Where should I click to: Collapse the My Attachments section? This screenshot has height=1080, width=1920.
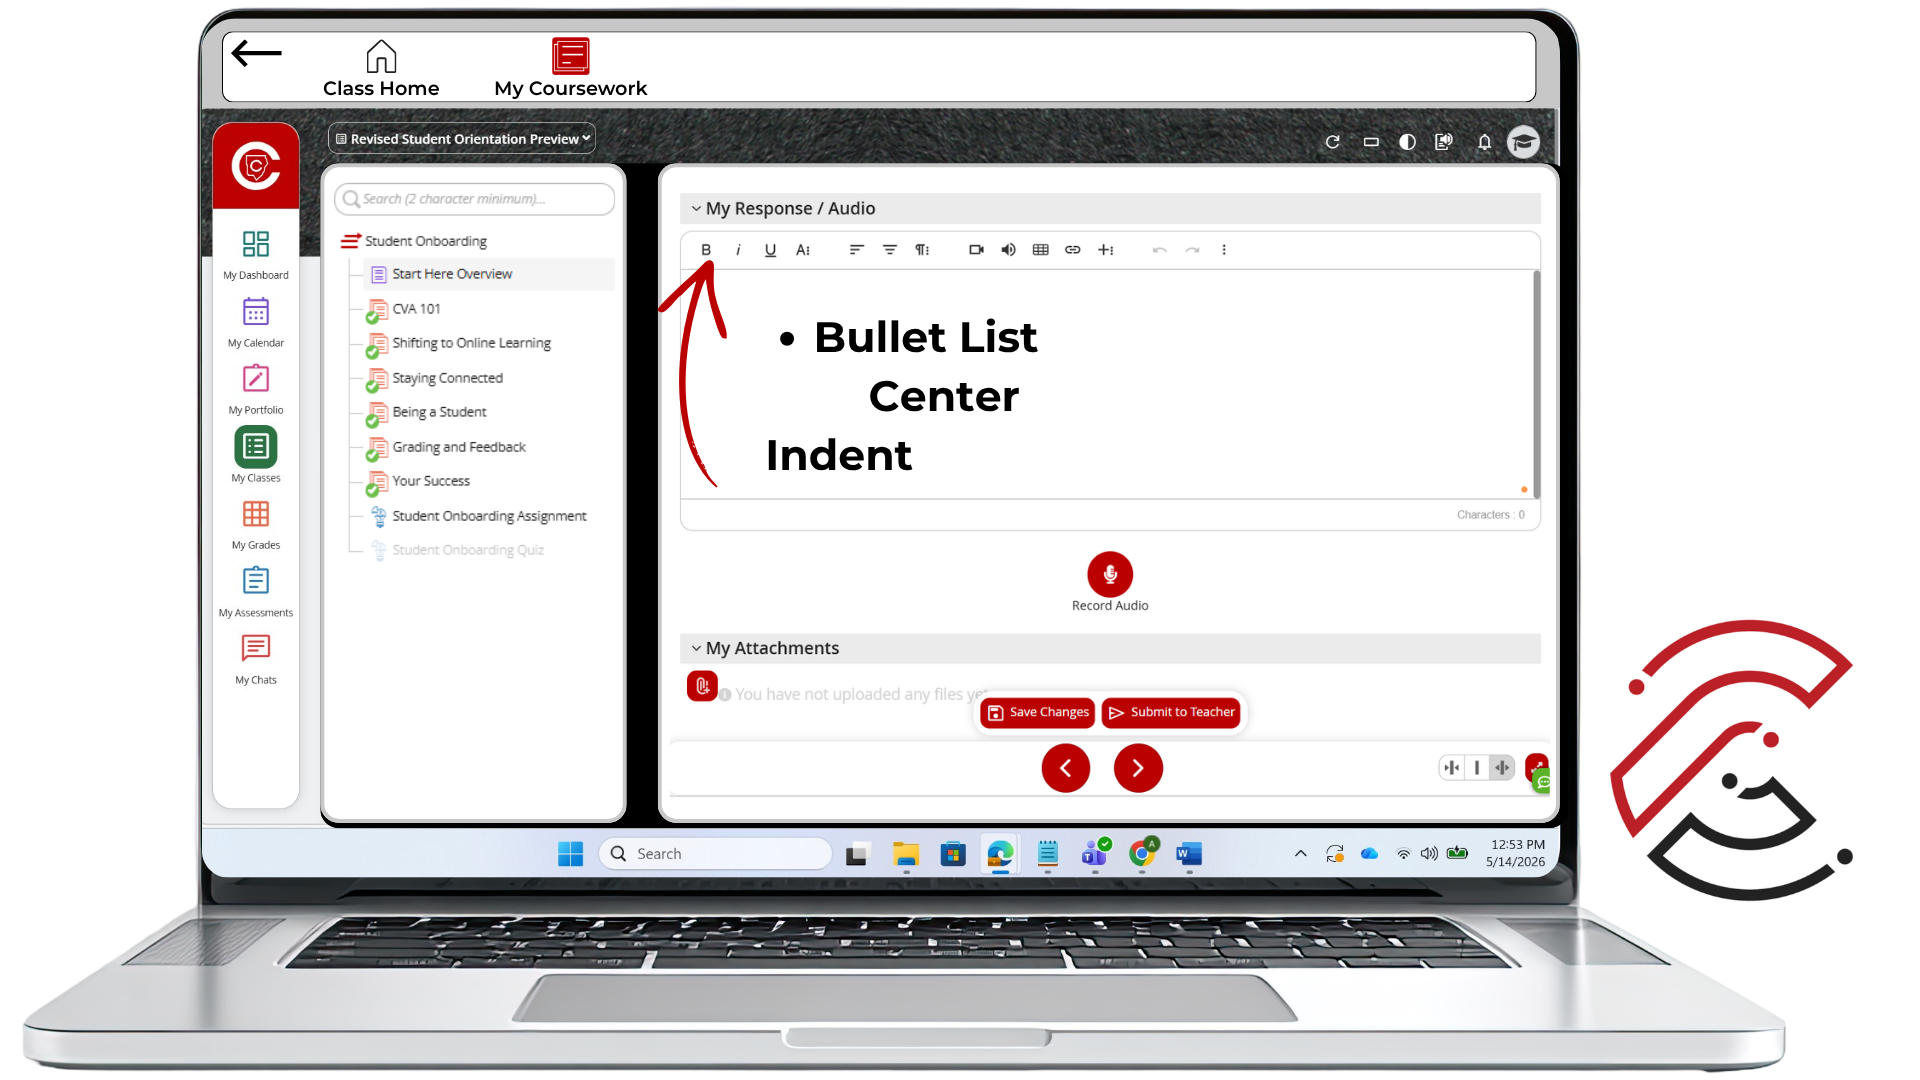[696, 649]
